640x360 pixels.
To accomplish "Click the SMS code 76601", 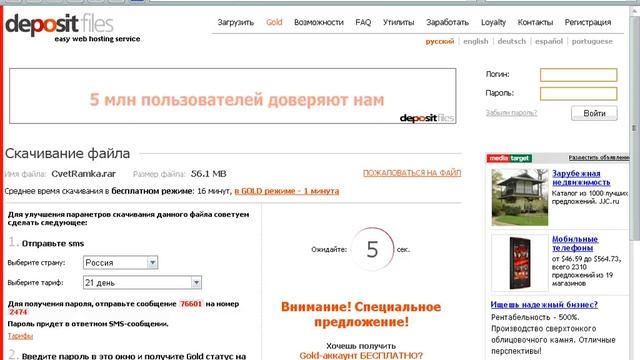I will click(x=191, y=304).
